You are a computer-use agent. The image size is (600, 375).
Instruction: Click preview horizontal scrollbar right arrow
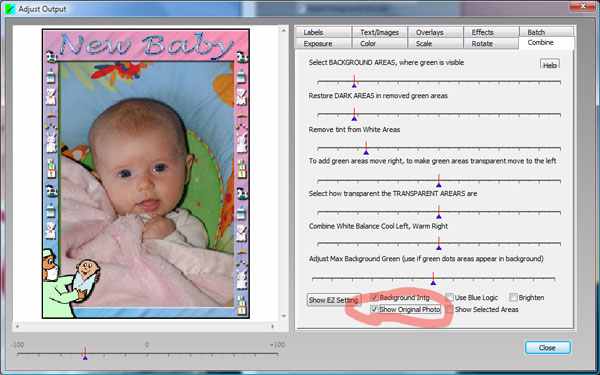(x=273, y=326)
